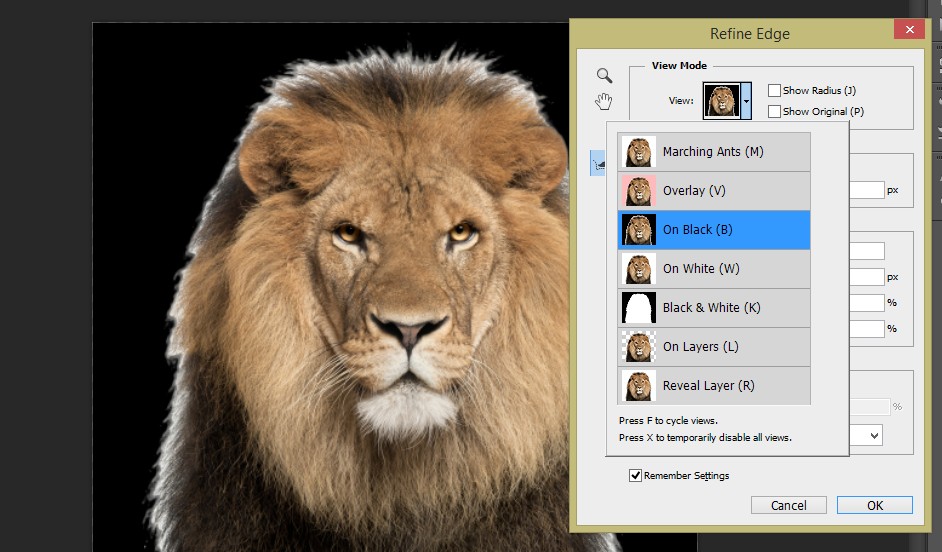Collapse the View mode dropdown arrow
942x552 pixels.
pyautogui.click(x=746, y=101)
